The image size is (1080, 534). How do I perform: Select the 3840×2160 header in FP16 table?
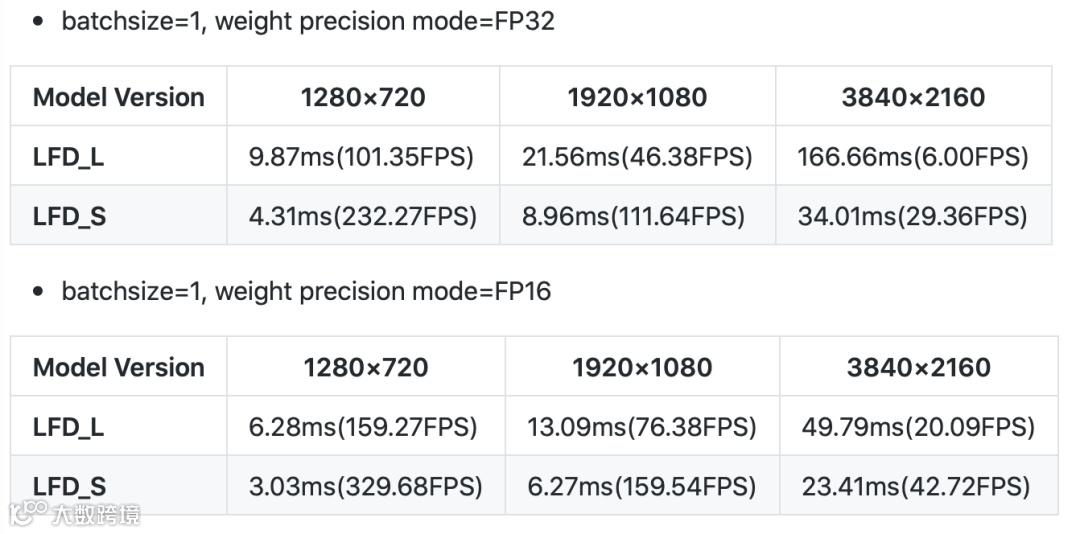click(x=918, y=367)
